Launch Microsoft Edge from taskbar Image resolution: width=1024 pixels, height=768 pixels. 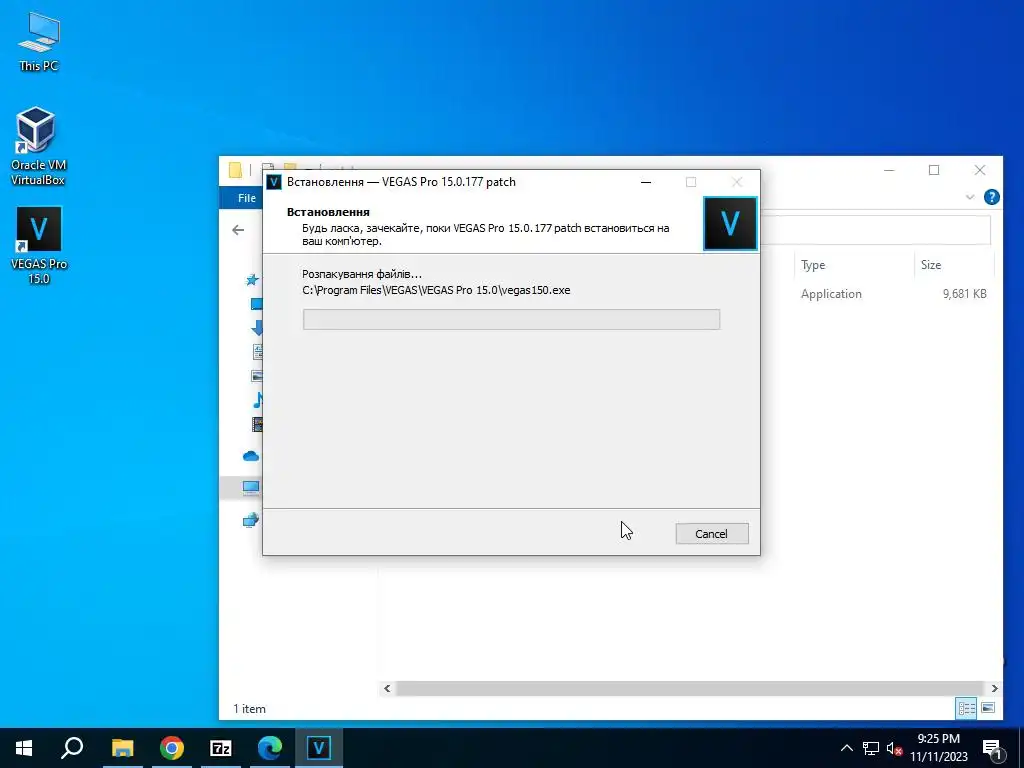pos(270,748)
